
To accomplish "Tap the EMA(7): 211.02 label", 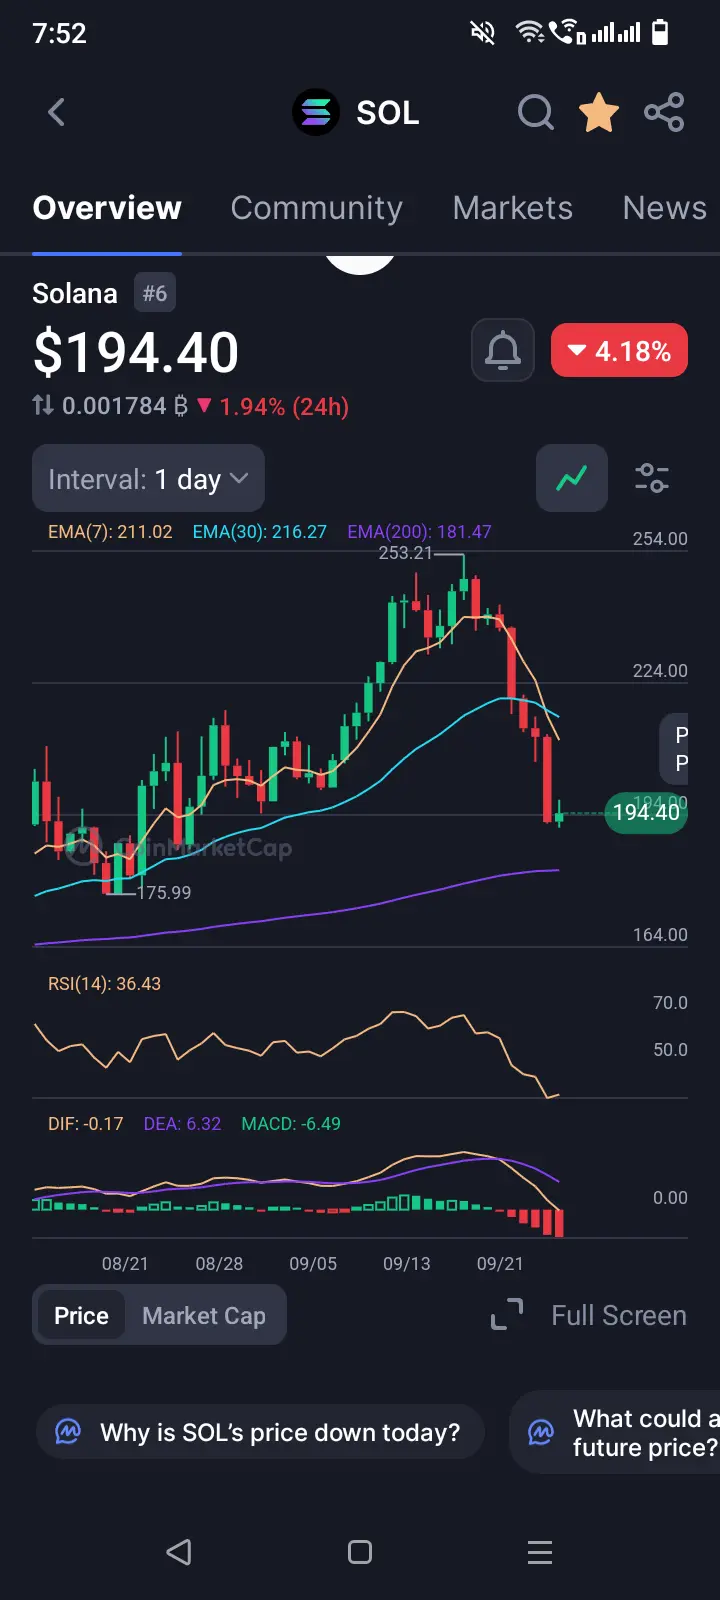I will click(110, 532).
